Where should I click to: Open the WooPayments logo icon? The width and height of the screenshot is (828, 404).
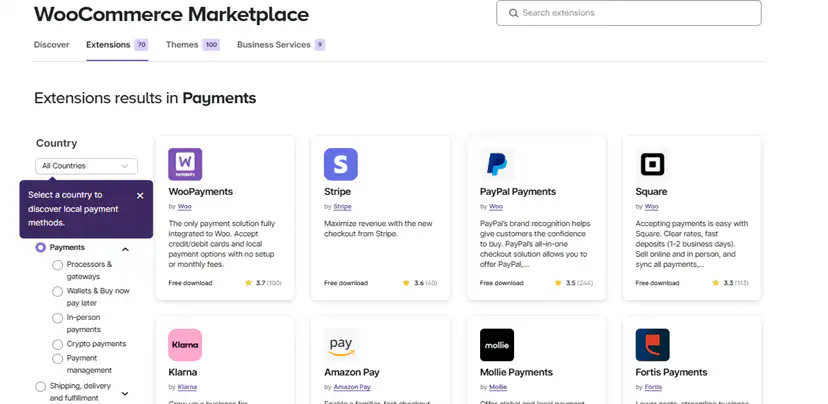(x=185, y=164)
